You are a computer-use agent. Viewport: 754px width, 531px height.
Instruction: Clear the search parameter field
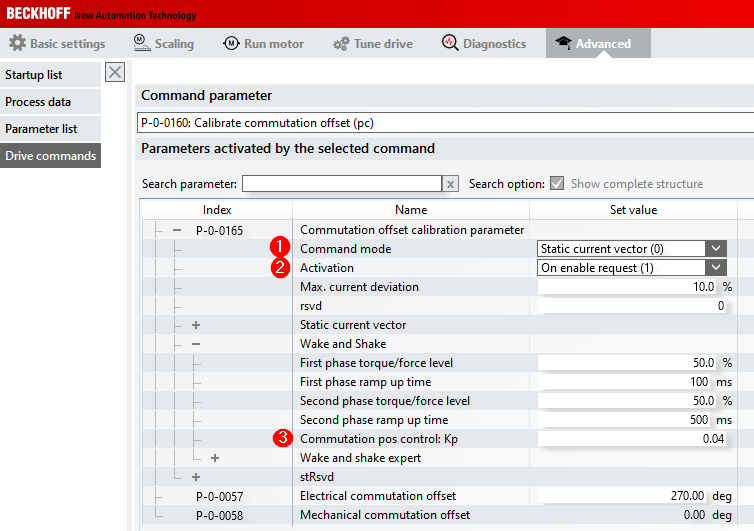pyautogui.click(x=451, y=184)
